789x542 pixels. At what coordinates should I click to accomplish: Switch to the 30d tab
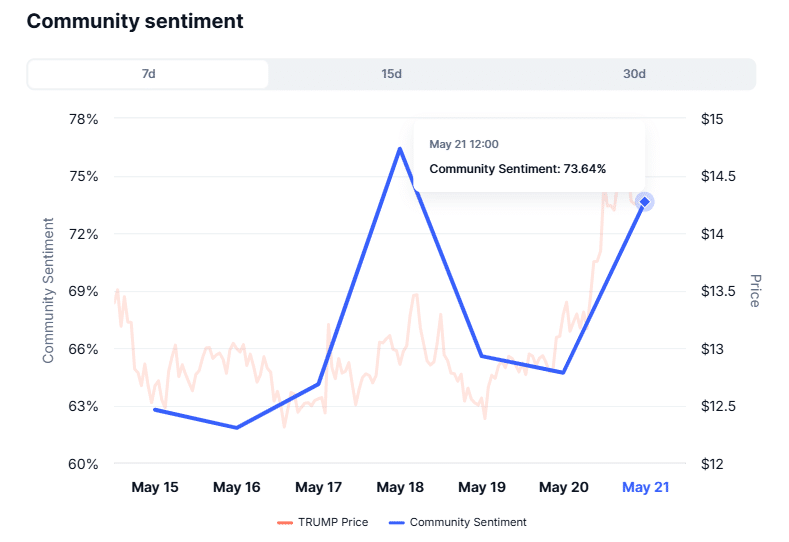[x=634, y=74]
